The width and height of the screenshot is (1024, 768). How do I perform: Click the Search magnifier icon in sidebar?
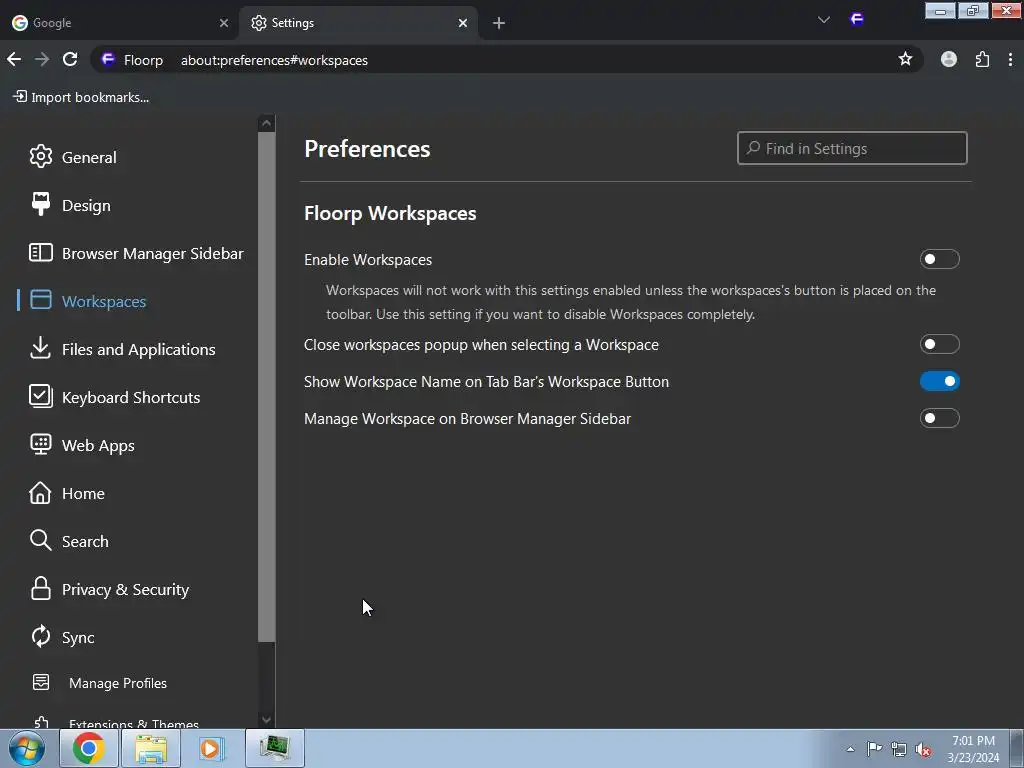point(40,541)
